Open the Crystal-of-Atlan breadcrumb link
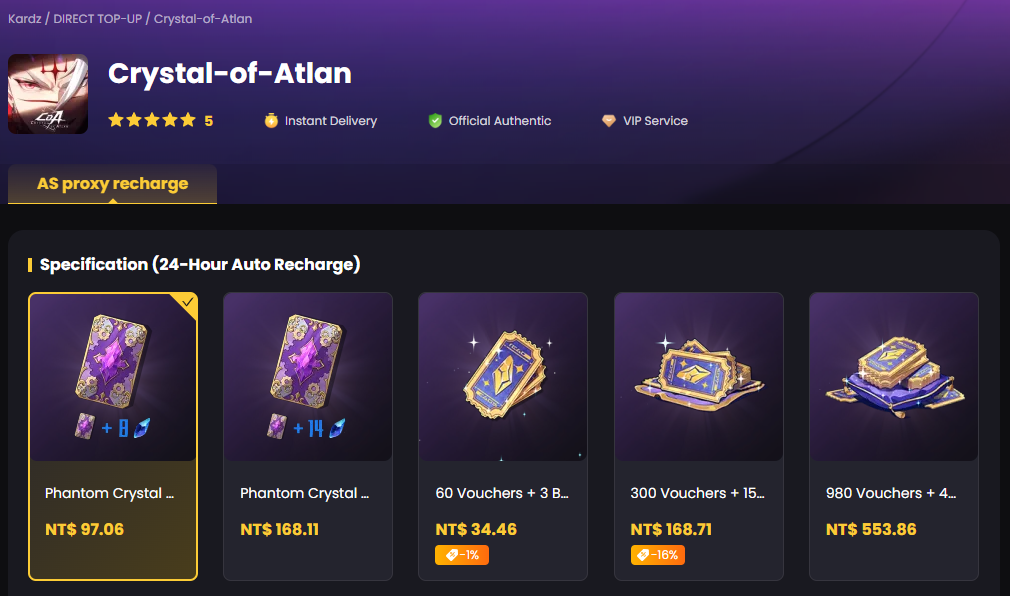Screen dimensions: 1010x596 coord(201,18)
